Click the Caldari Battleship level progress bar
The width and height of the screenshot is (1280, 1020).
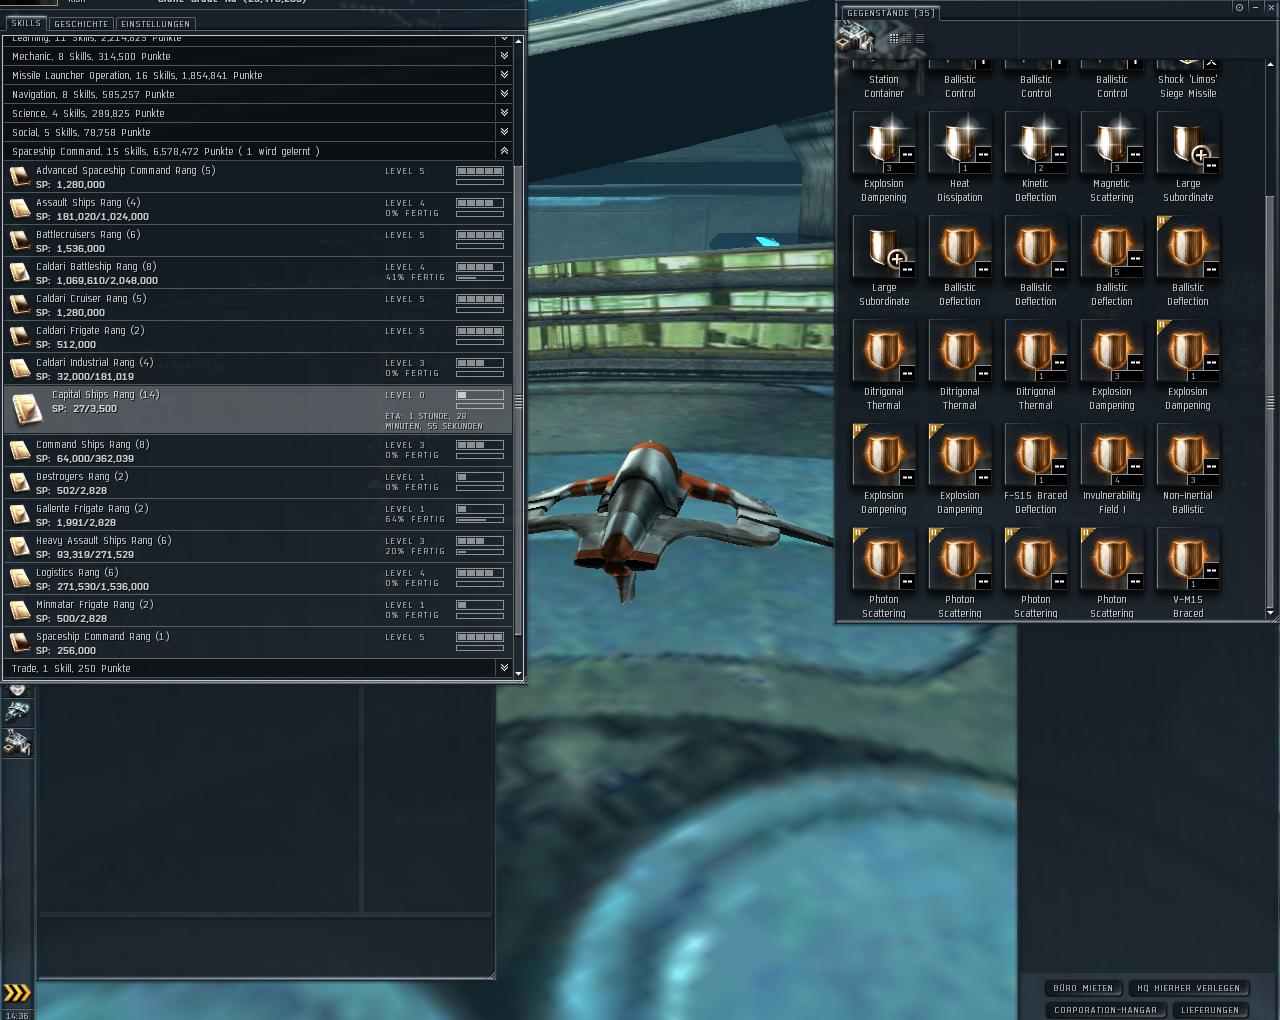click(x=480, y=267)
